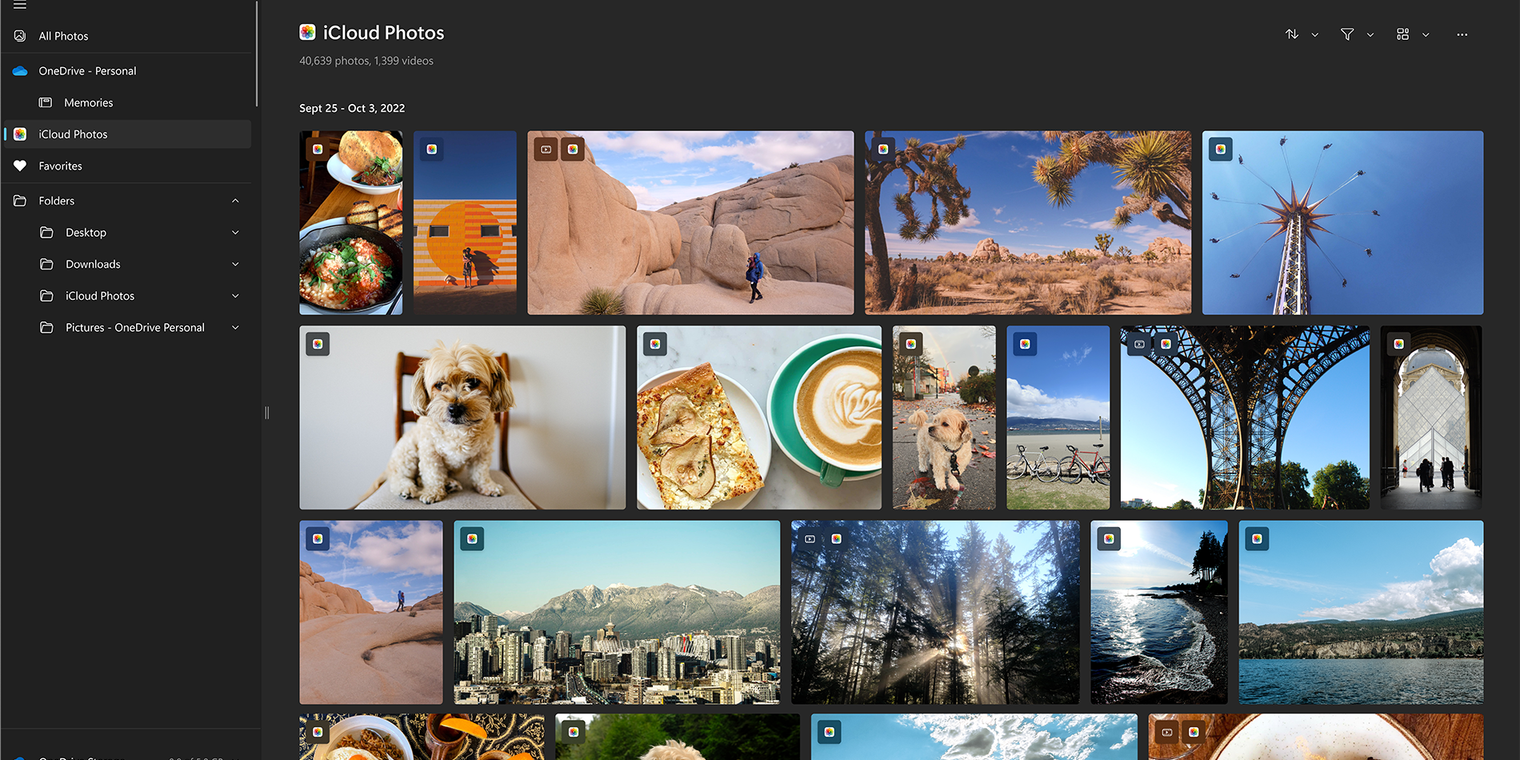
Task: Click the iCloud Photos sidebar icon
Action: pos(20,134)
